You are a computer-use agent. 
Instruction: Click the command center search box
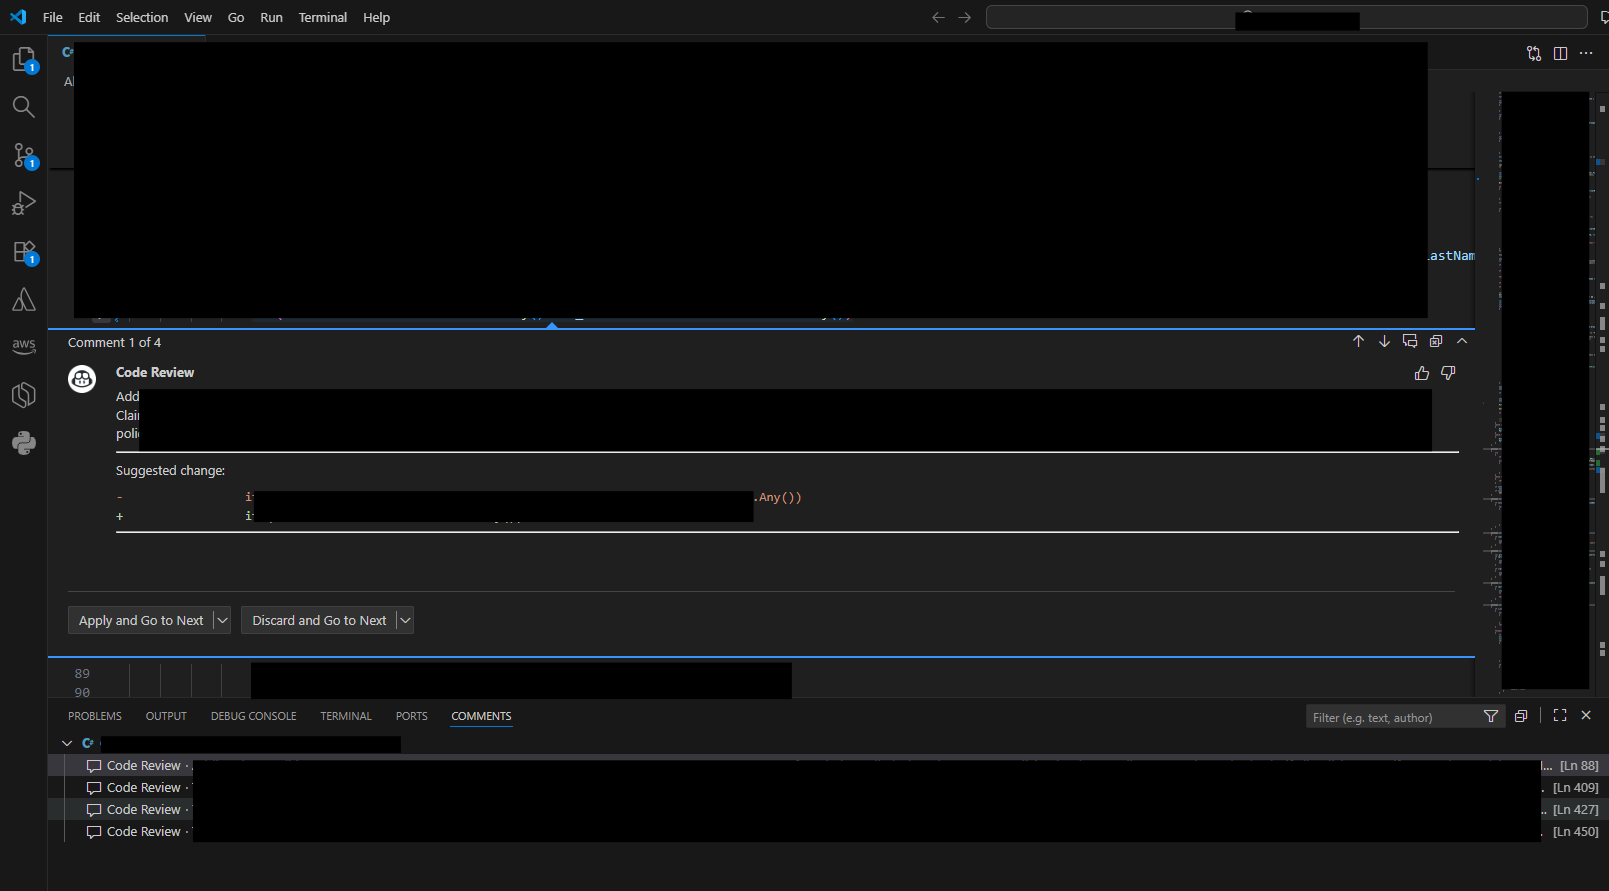(1286, 17)
